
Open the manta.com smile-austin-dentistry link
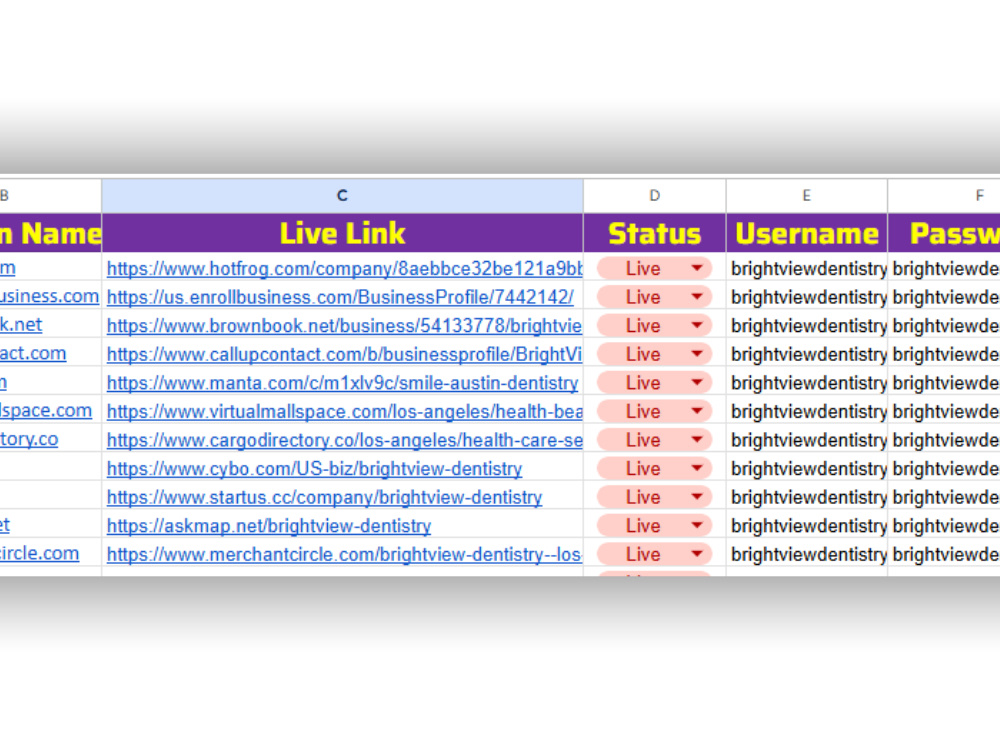pyautogui.click(x=342, y=383)
